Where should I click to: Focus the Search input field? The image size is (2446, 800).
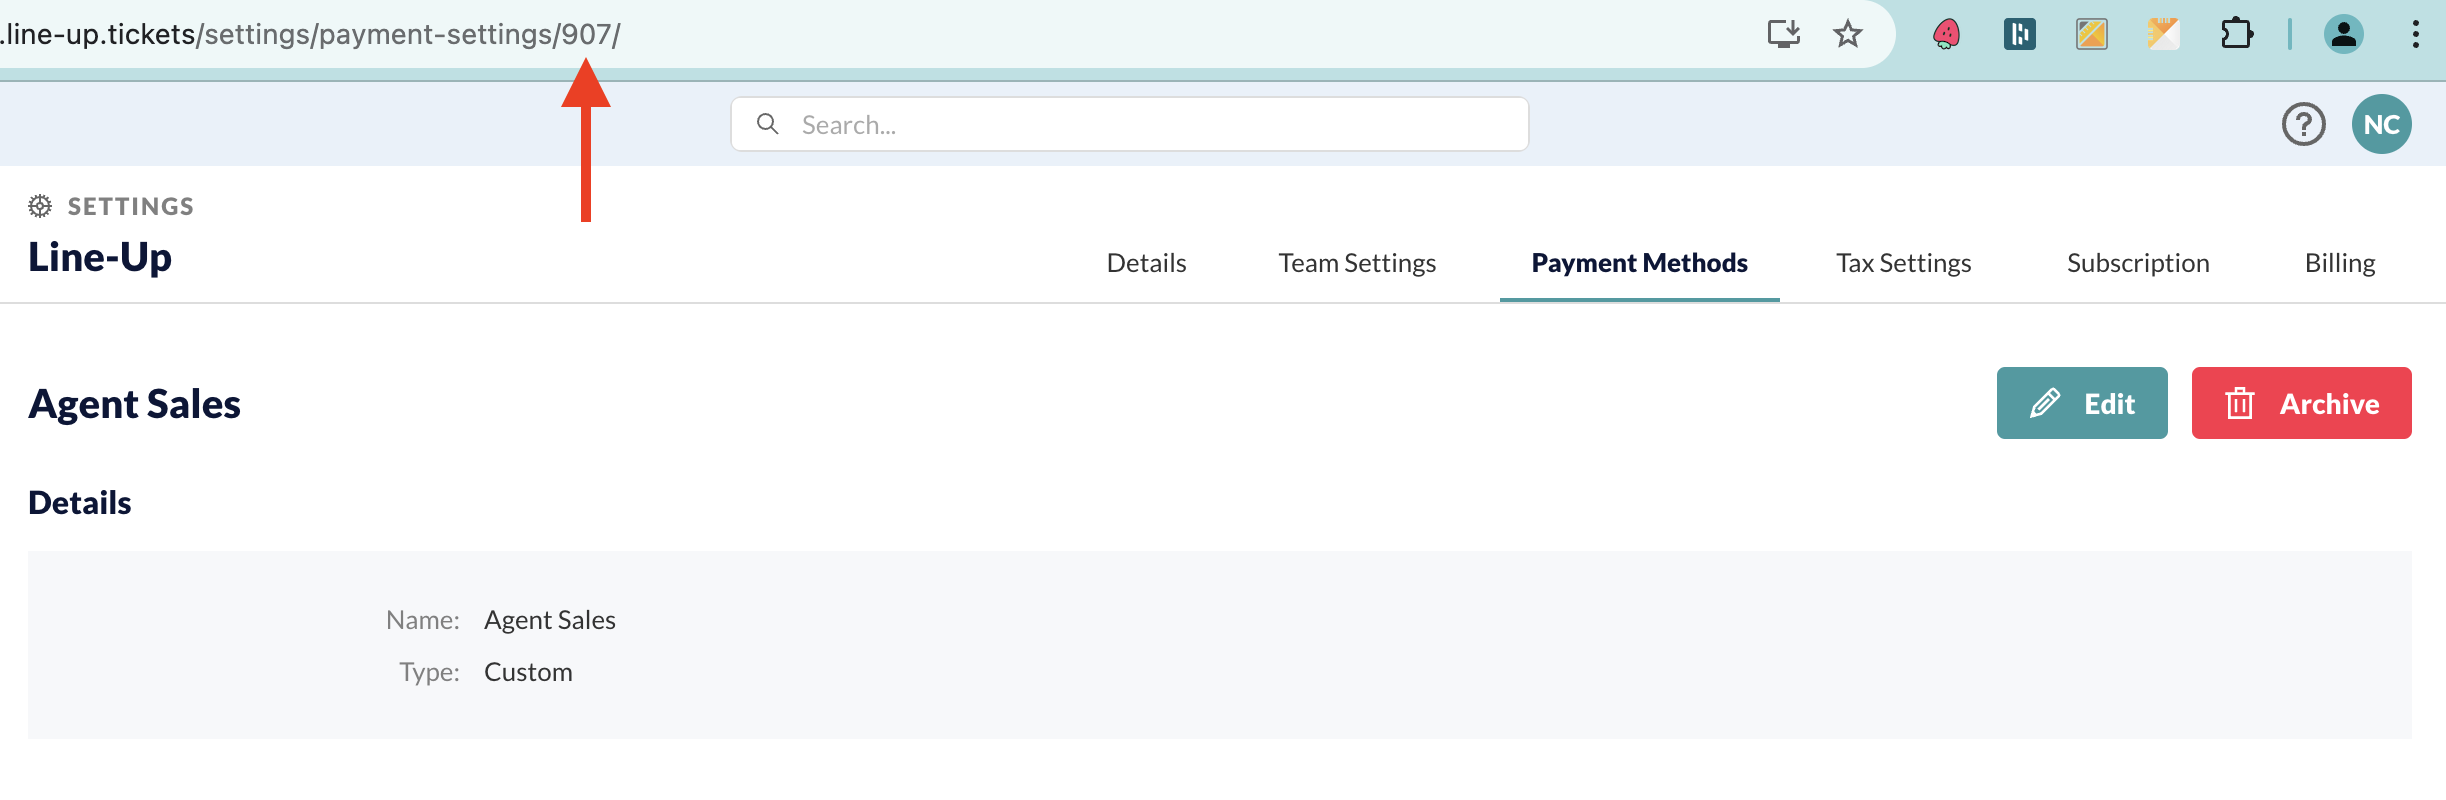tap(1129, 124)
